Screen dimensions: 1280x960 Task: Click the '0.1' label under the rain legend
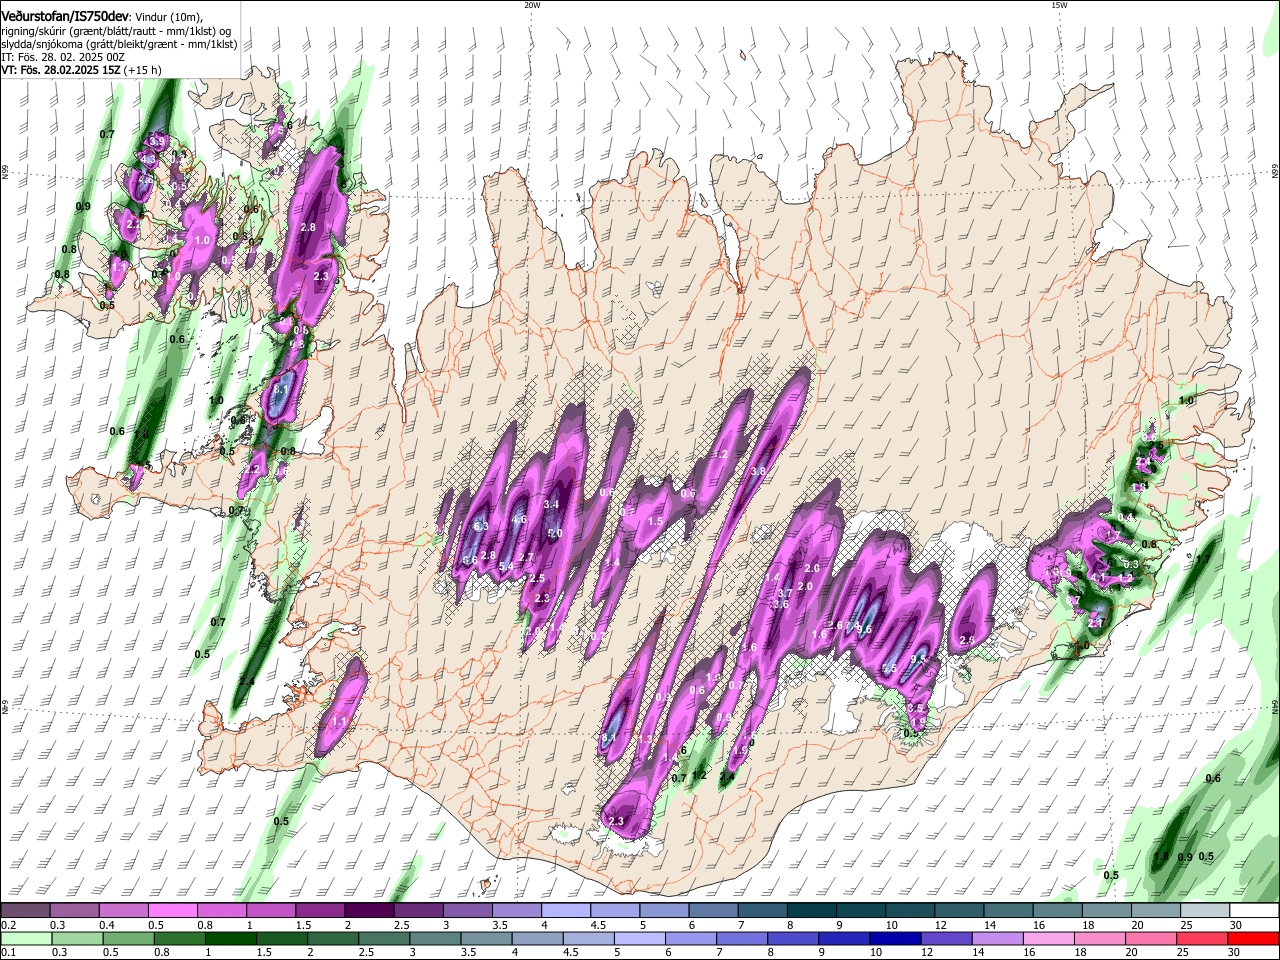click(7, 952)
